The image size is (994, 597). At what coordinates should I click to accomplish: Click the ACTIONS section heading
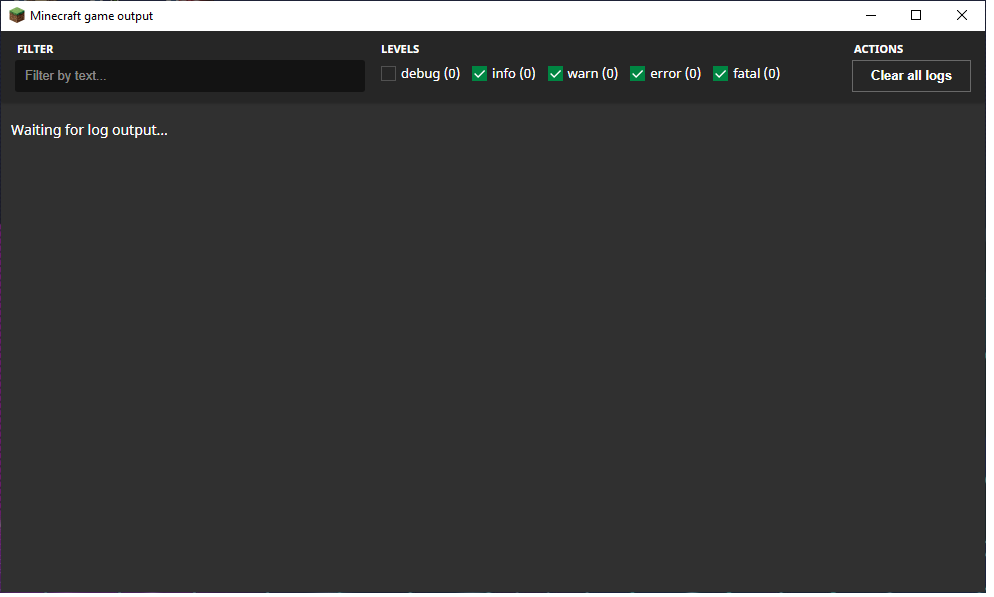[878, 49]
